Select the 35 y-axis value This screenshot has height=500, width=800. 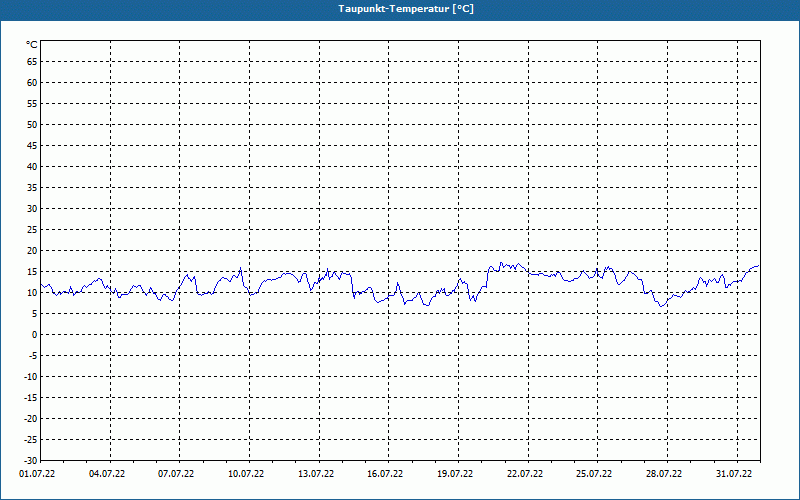pyautogui.click(x=32, y=188)
